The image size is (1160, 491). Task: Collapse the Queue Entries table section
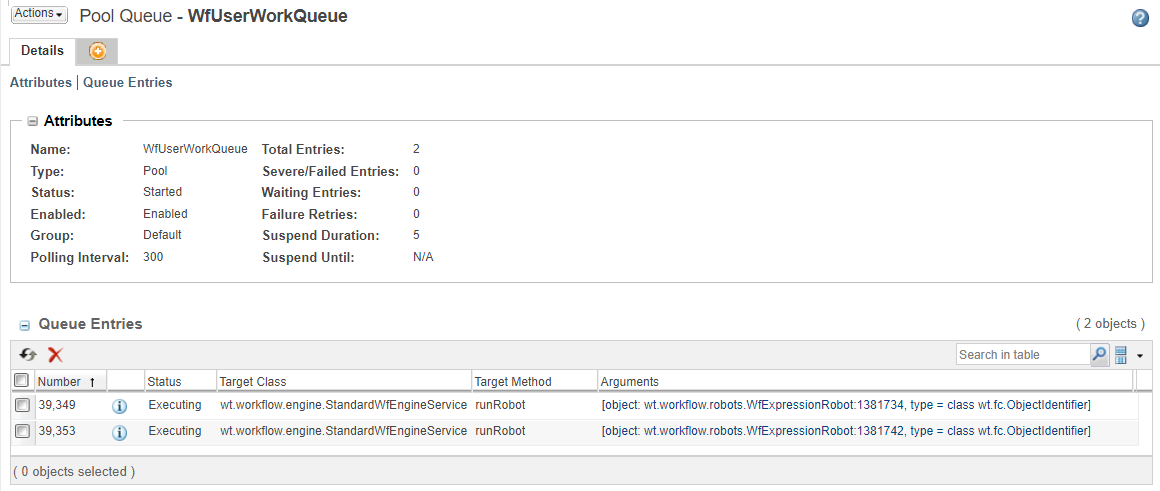[x=24, y=325]
